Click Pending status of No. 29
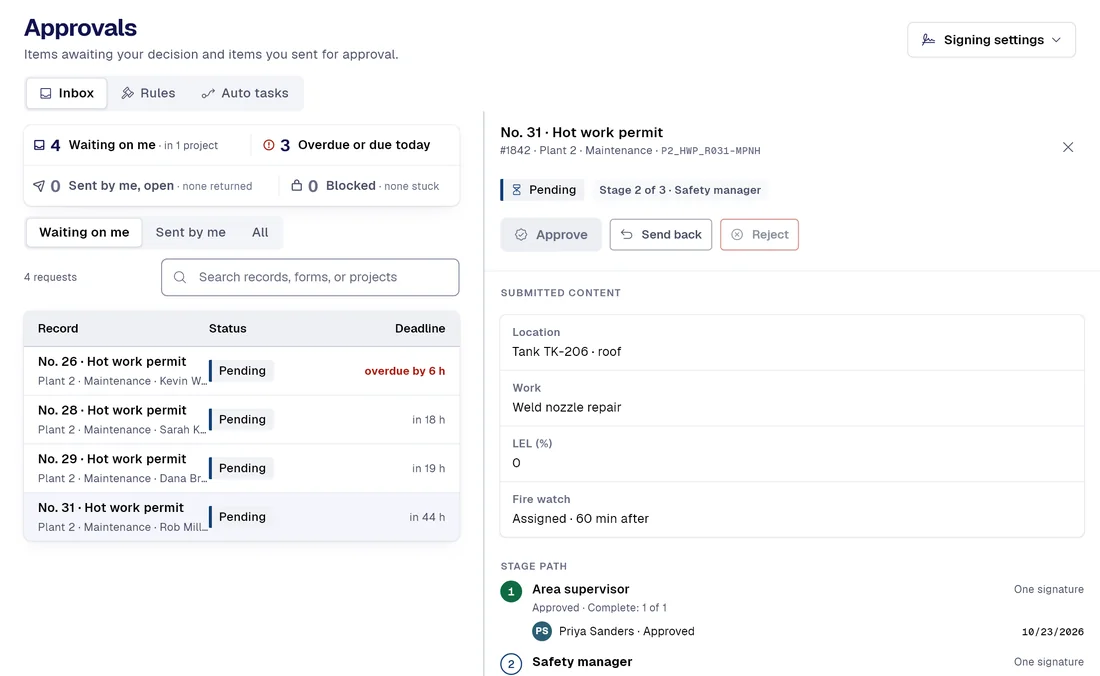Image resolution: width=1100 pixels, height=676 pixels. [241, 468]
